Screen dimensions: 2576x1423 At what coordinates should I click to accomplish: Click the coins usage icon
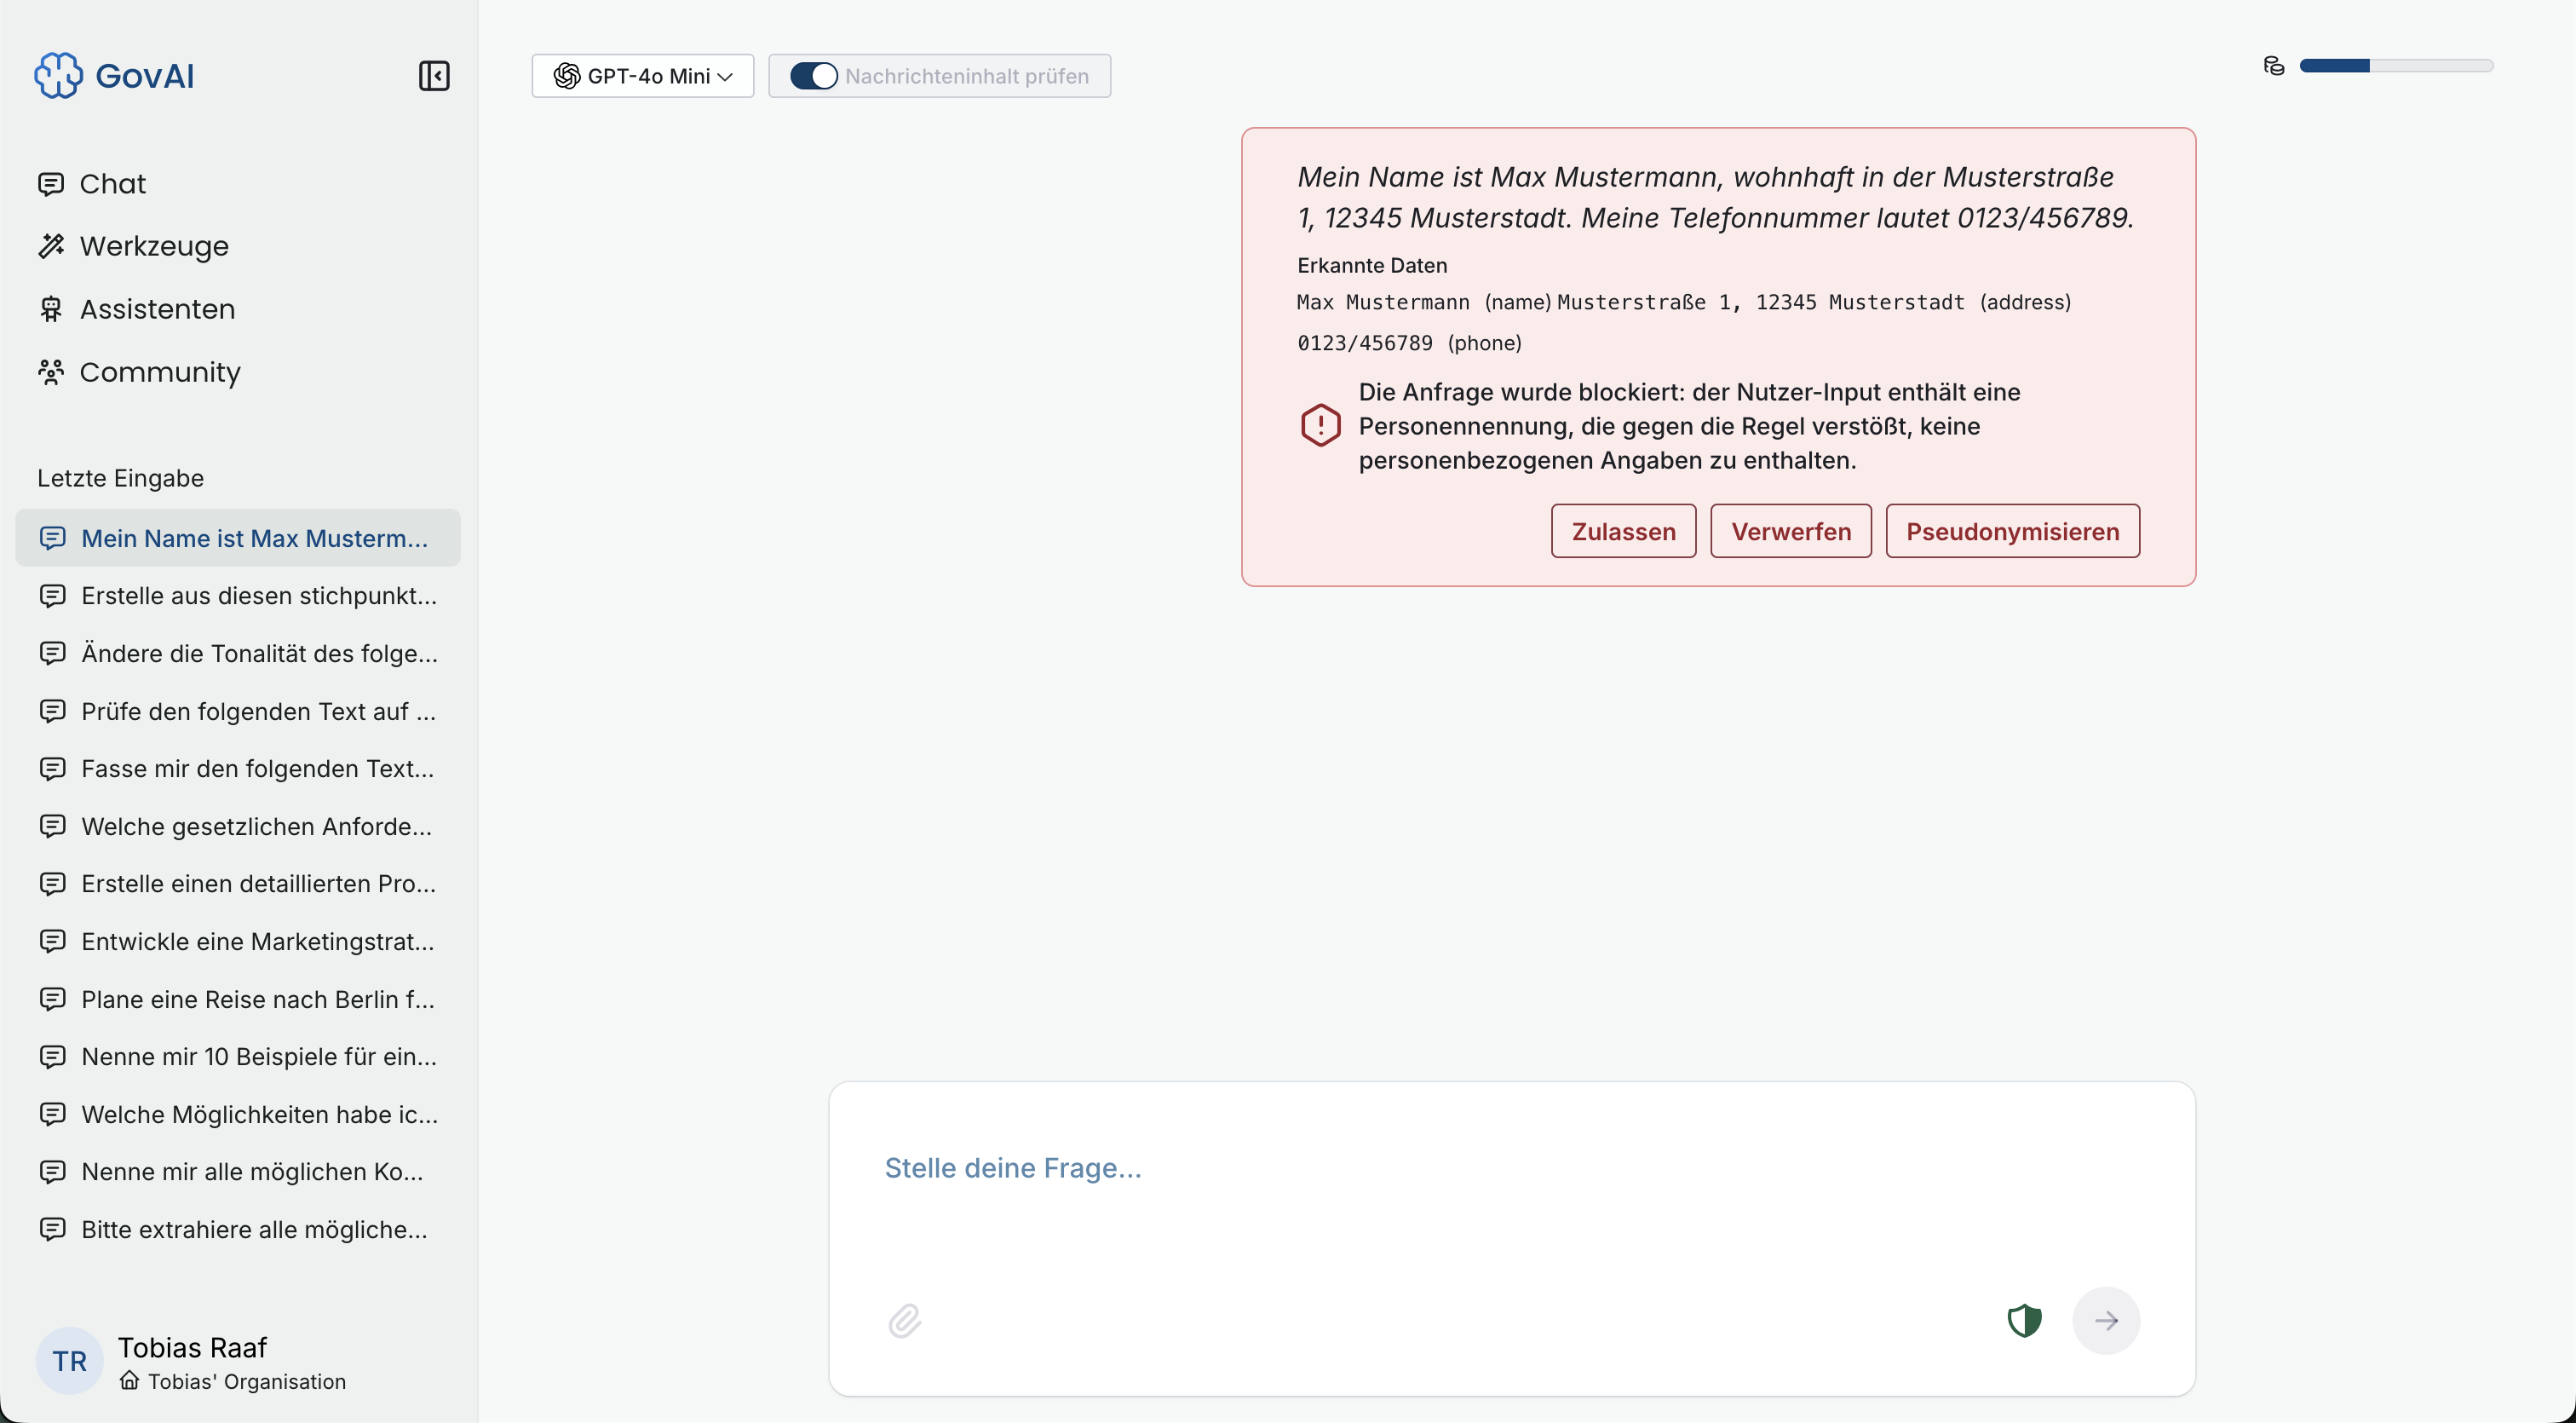pos(2273,66)
